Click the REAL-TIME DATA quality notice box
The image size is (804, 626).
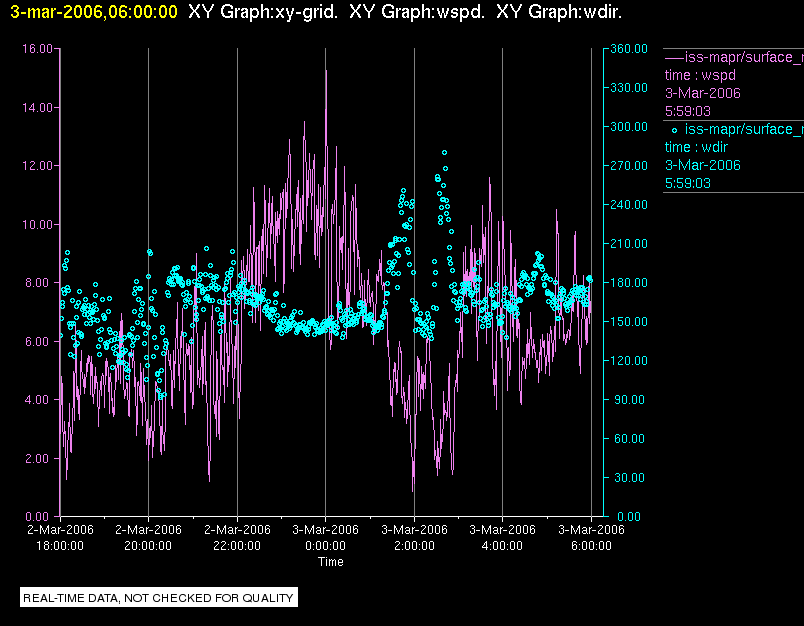click(x=159, y=598)
